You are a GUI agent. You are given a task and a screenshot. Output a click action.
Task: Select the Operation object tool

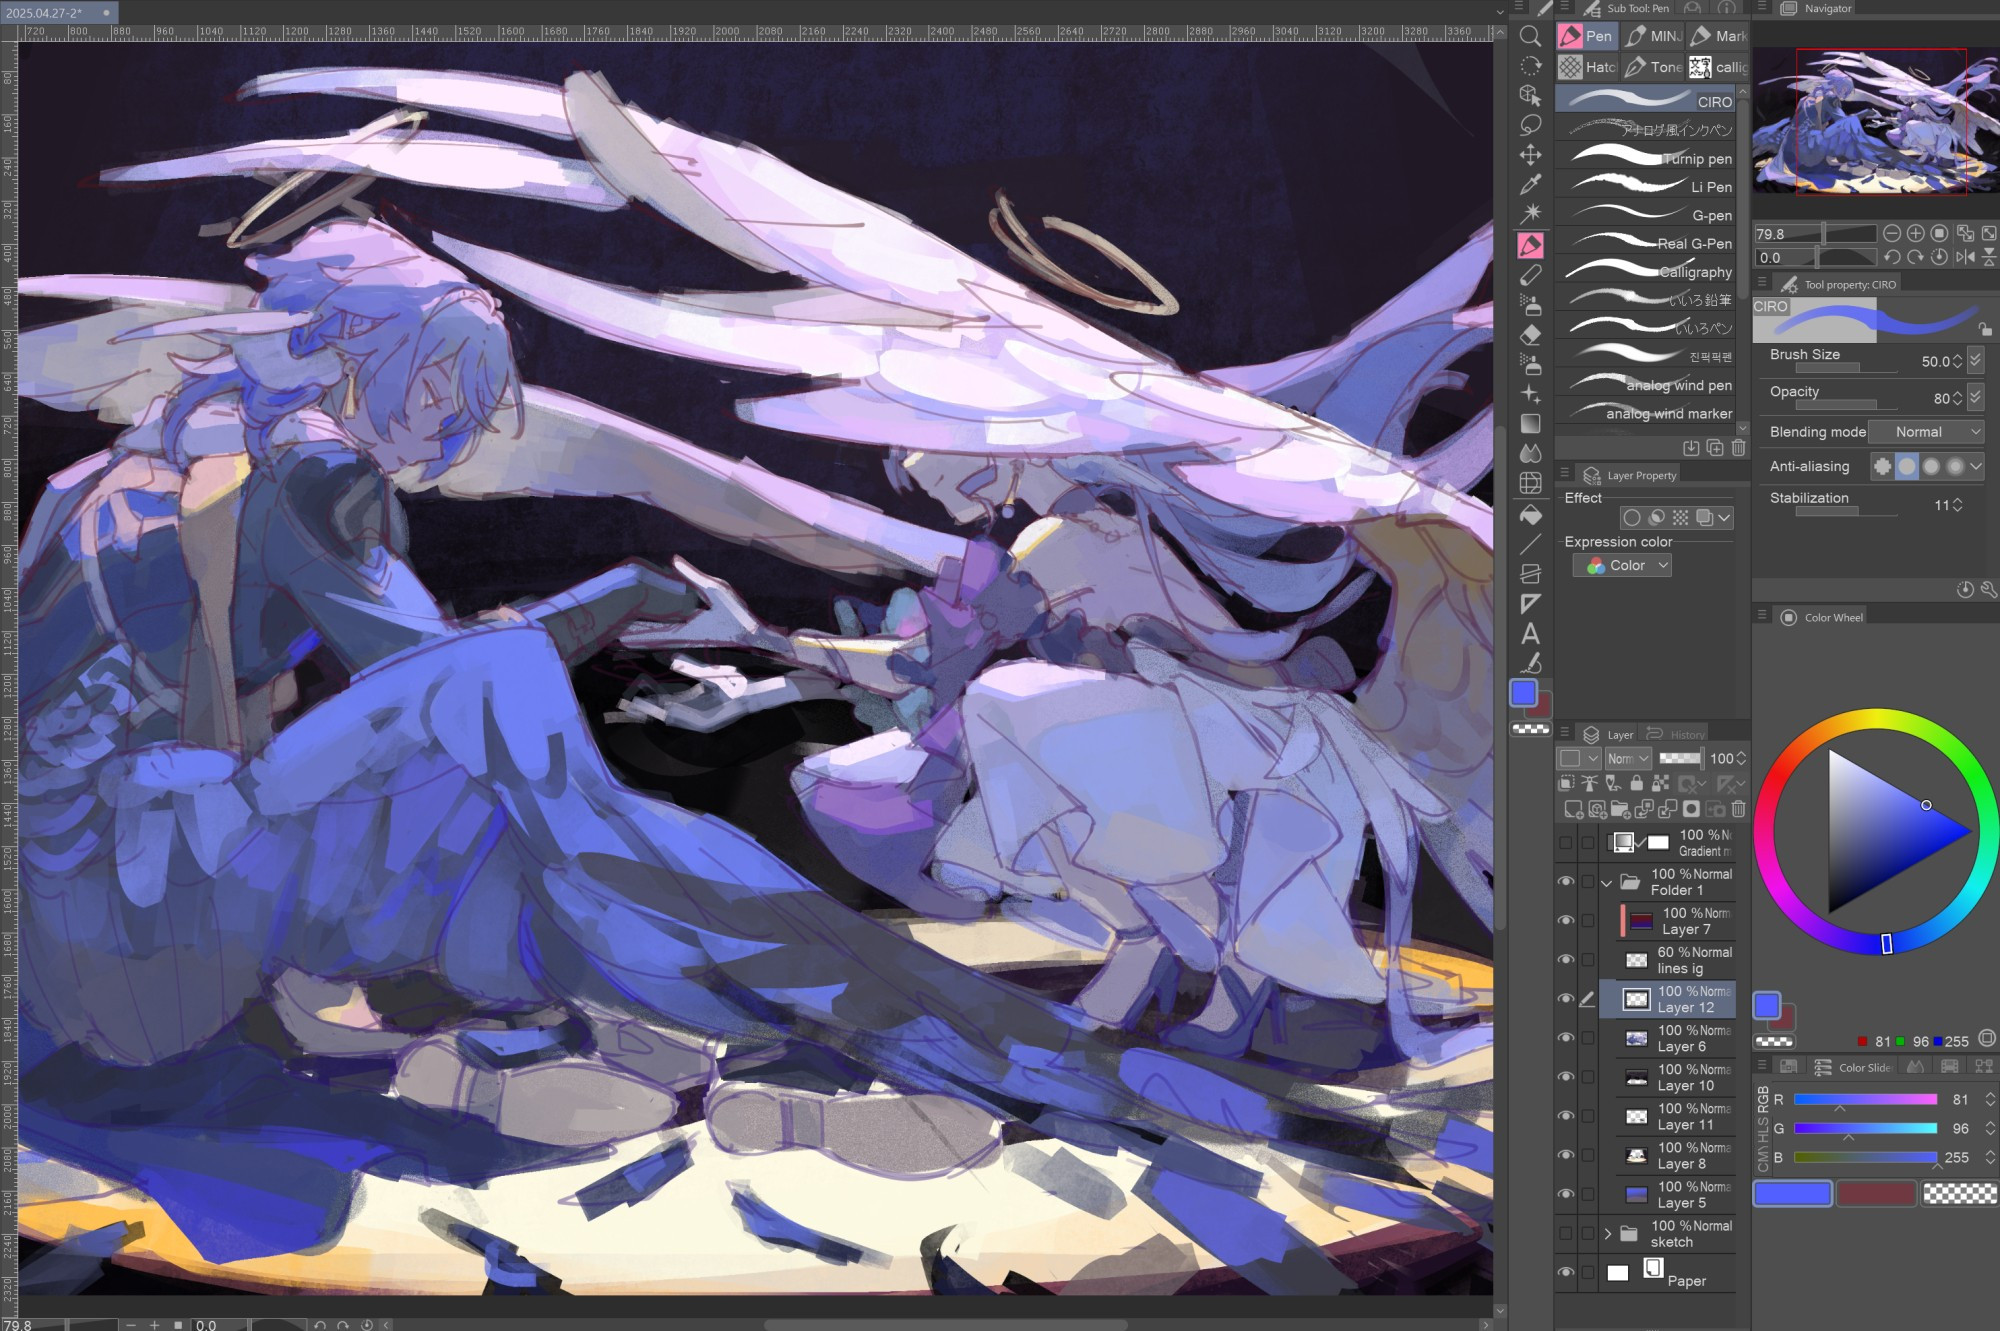(x=1530, y=95)
